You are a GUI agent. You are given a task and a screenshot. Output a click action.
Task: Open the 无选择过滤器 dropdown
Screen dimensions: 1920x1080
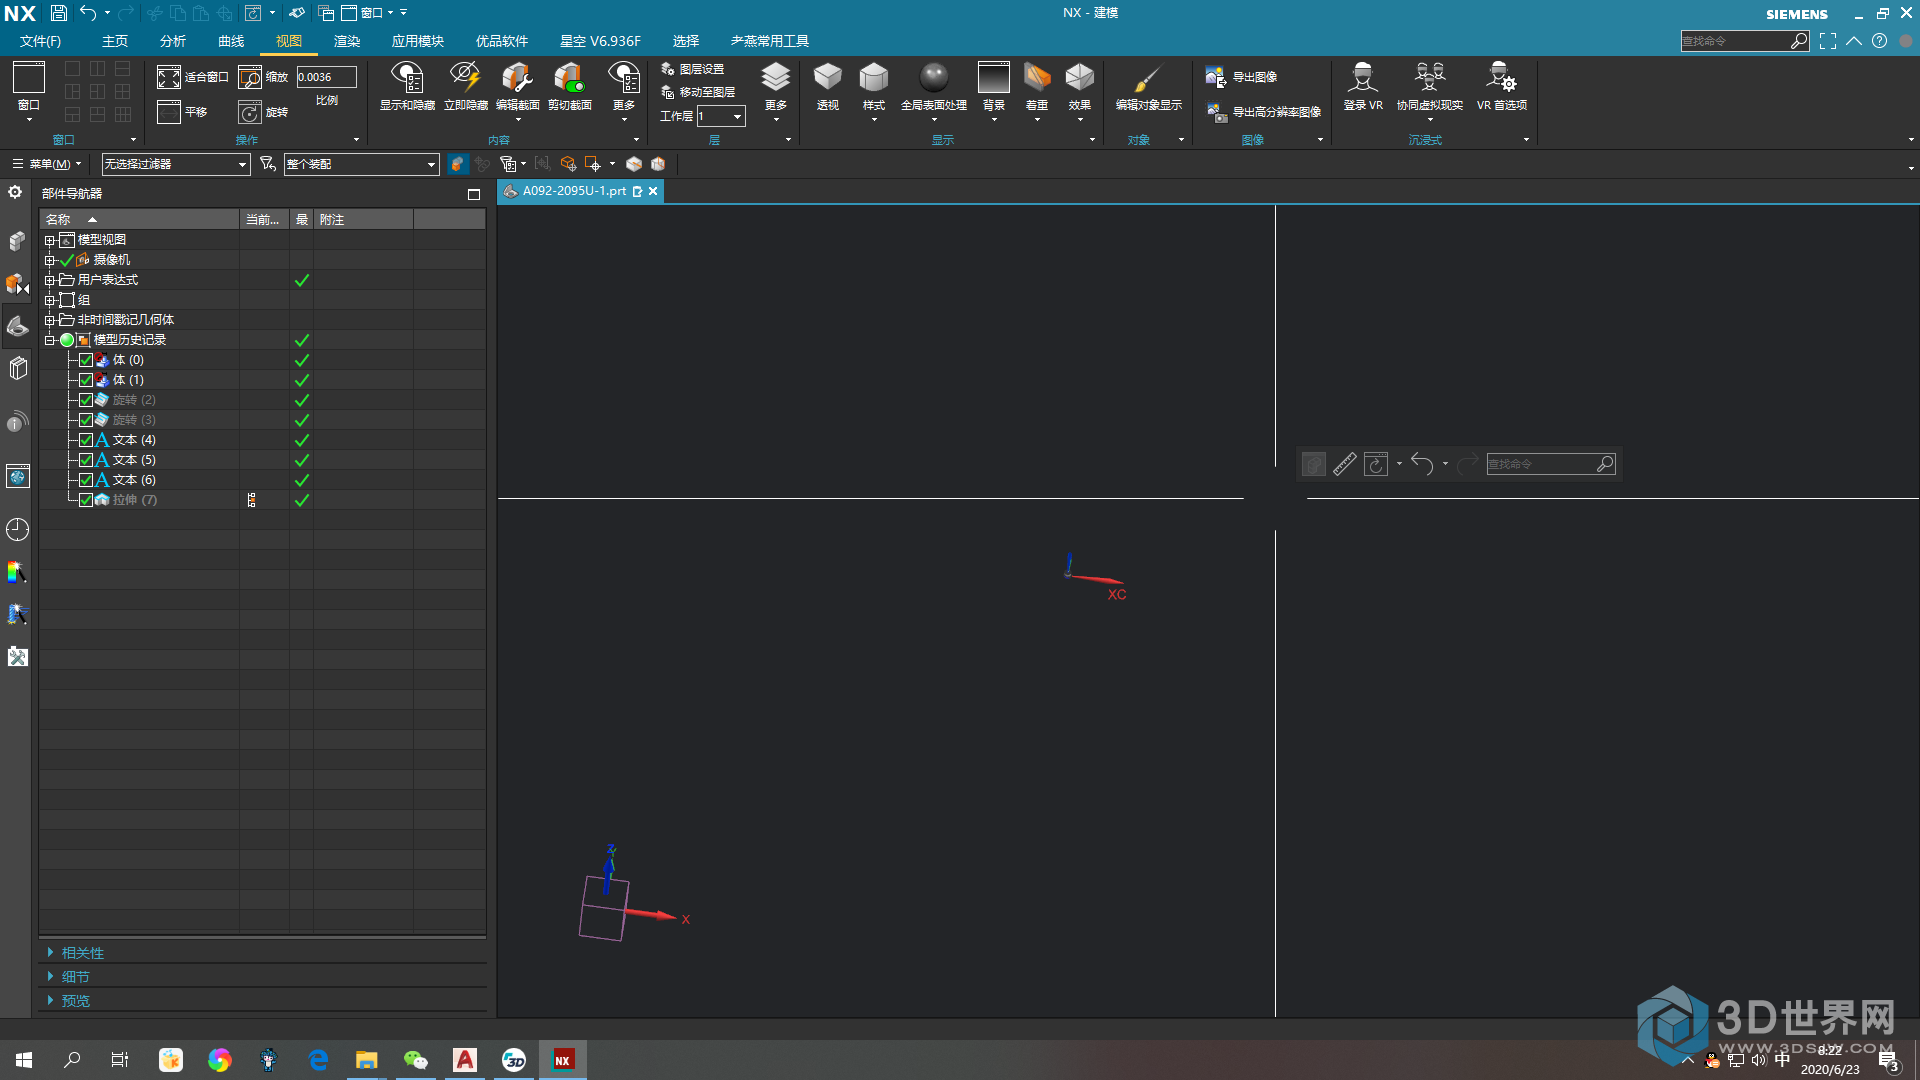pyautogui.click(x=176, y=164)
